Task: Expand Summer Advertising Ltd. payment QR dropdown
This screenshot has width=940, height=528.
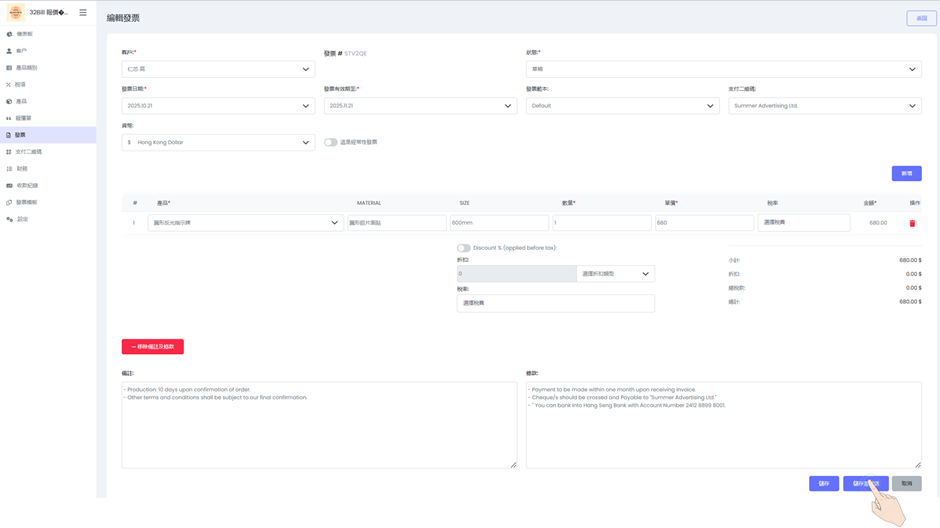Action: coord(824,106)
